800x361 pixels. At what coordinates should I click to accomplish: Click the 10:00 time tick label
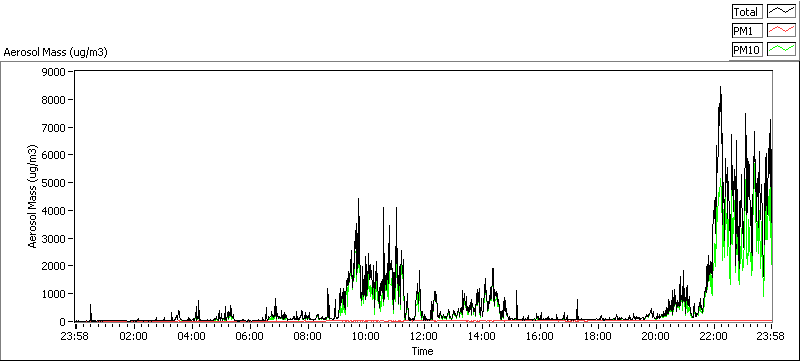[x=366, y=337]
